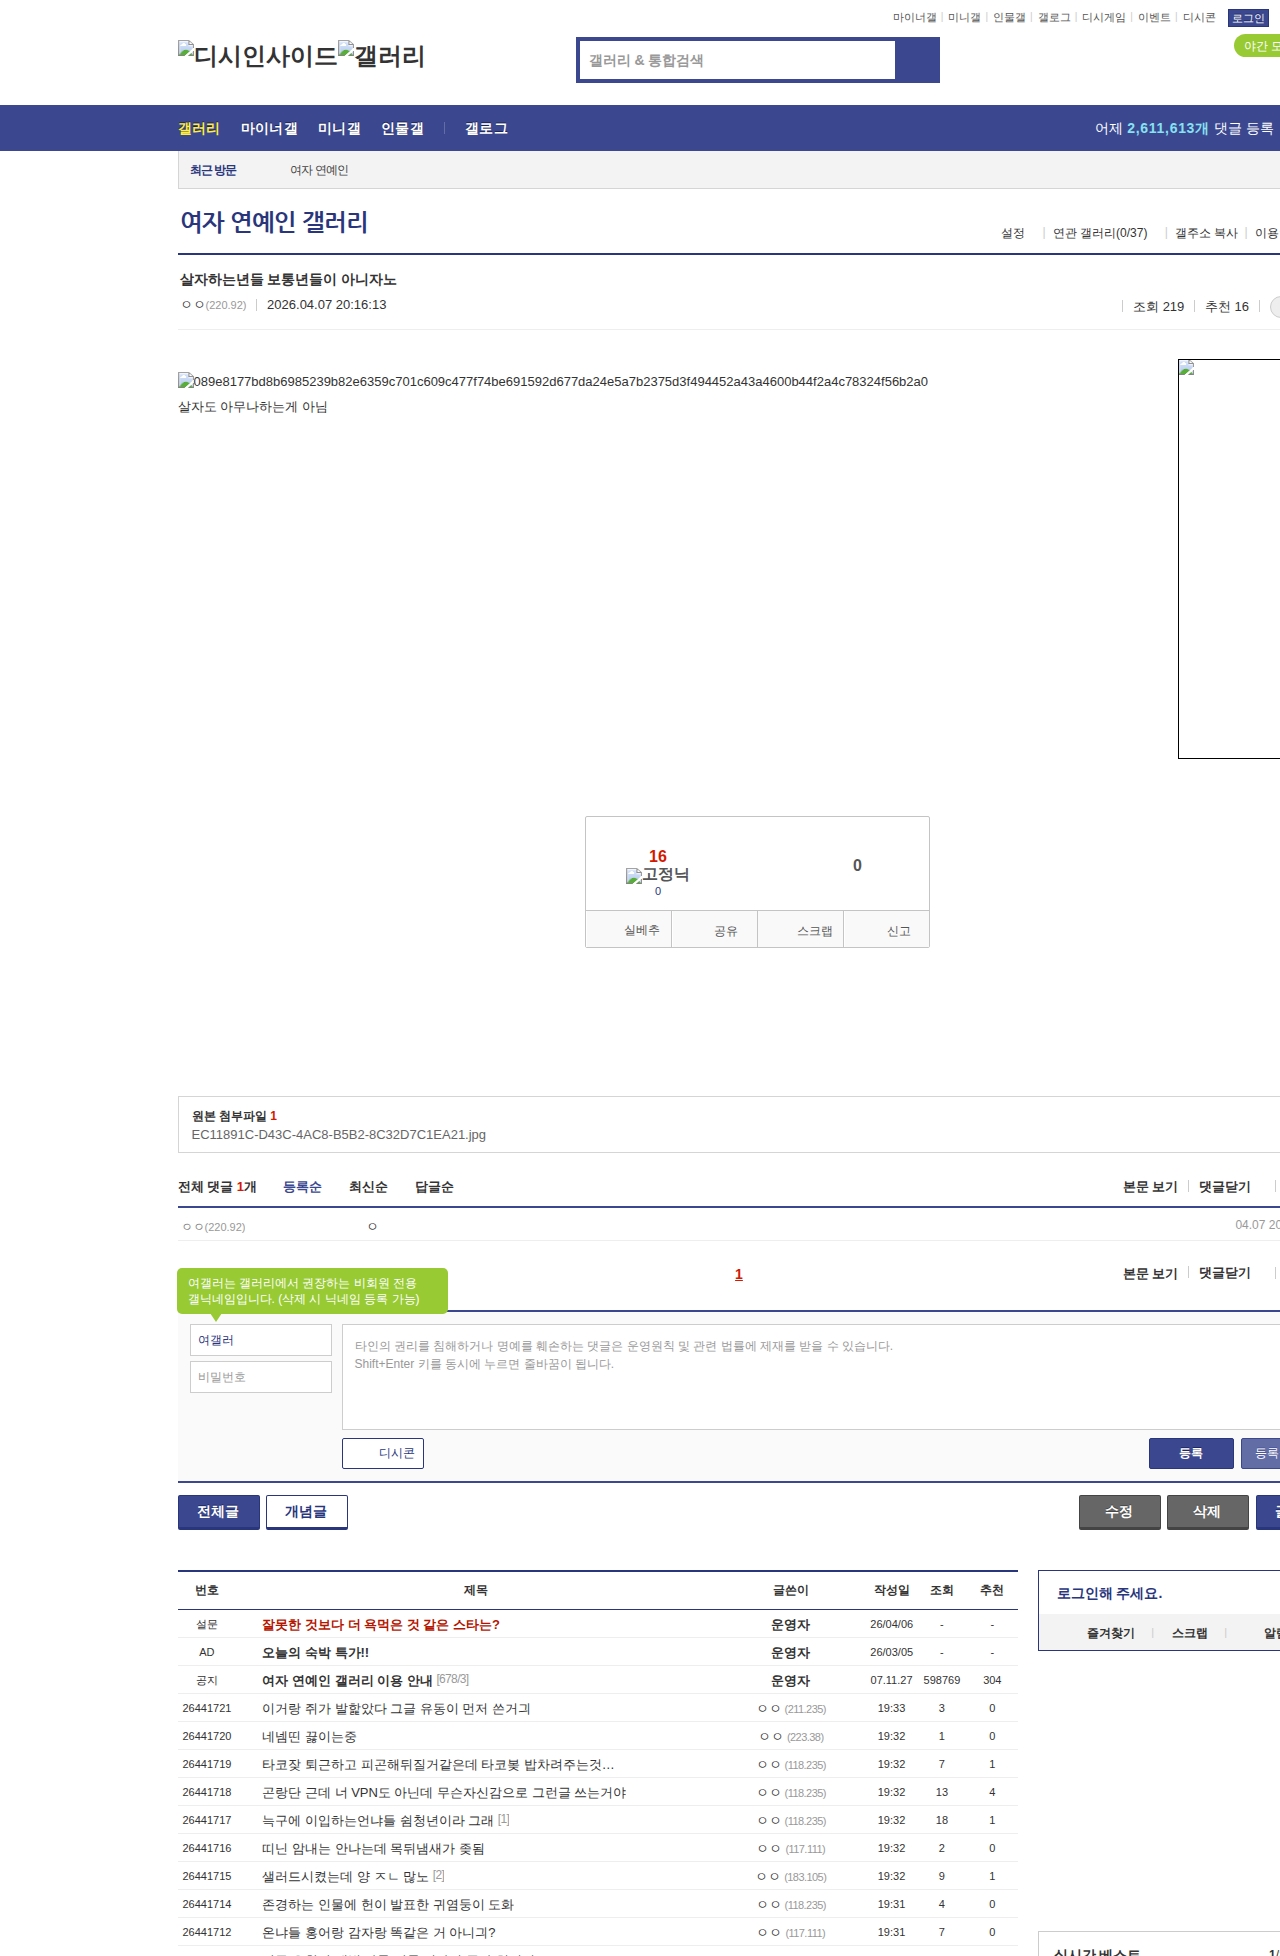1280x1956 pixels.
Task: Click the 공유 share button
Action: point(714,930)
